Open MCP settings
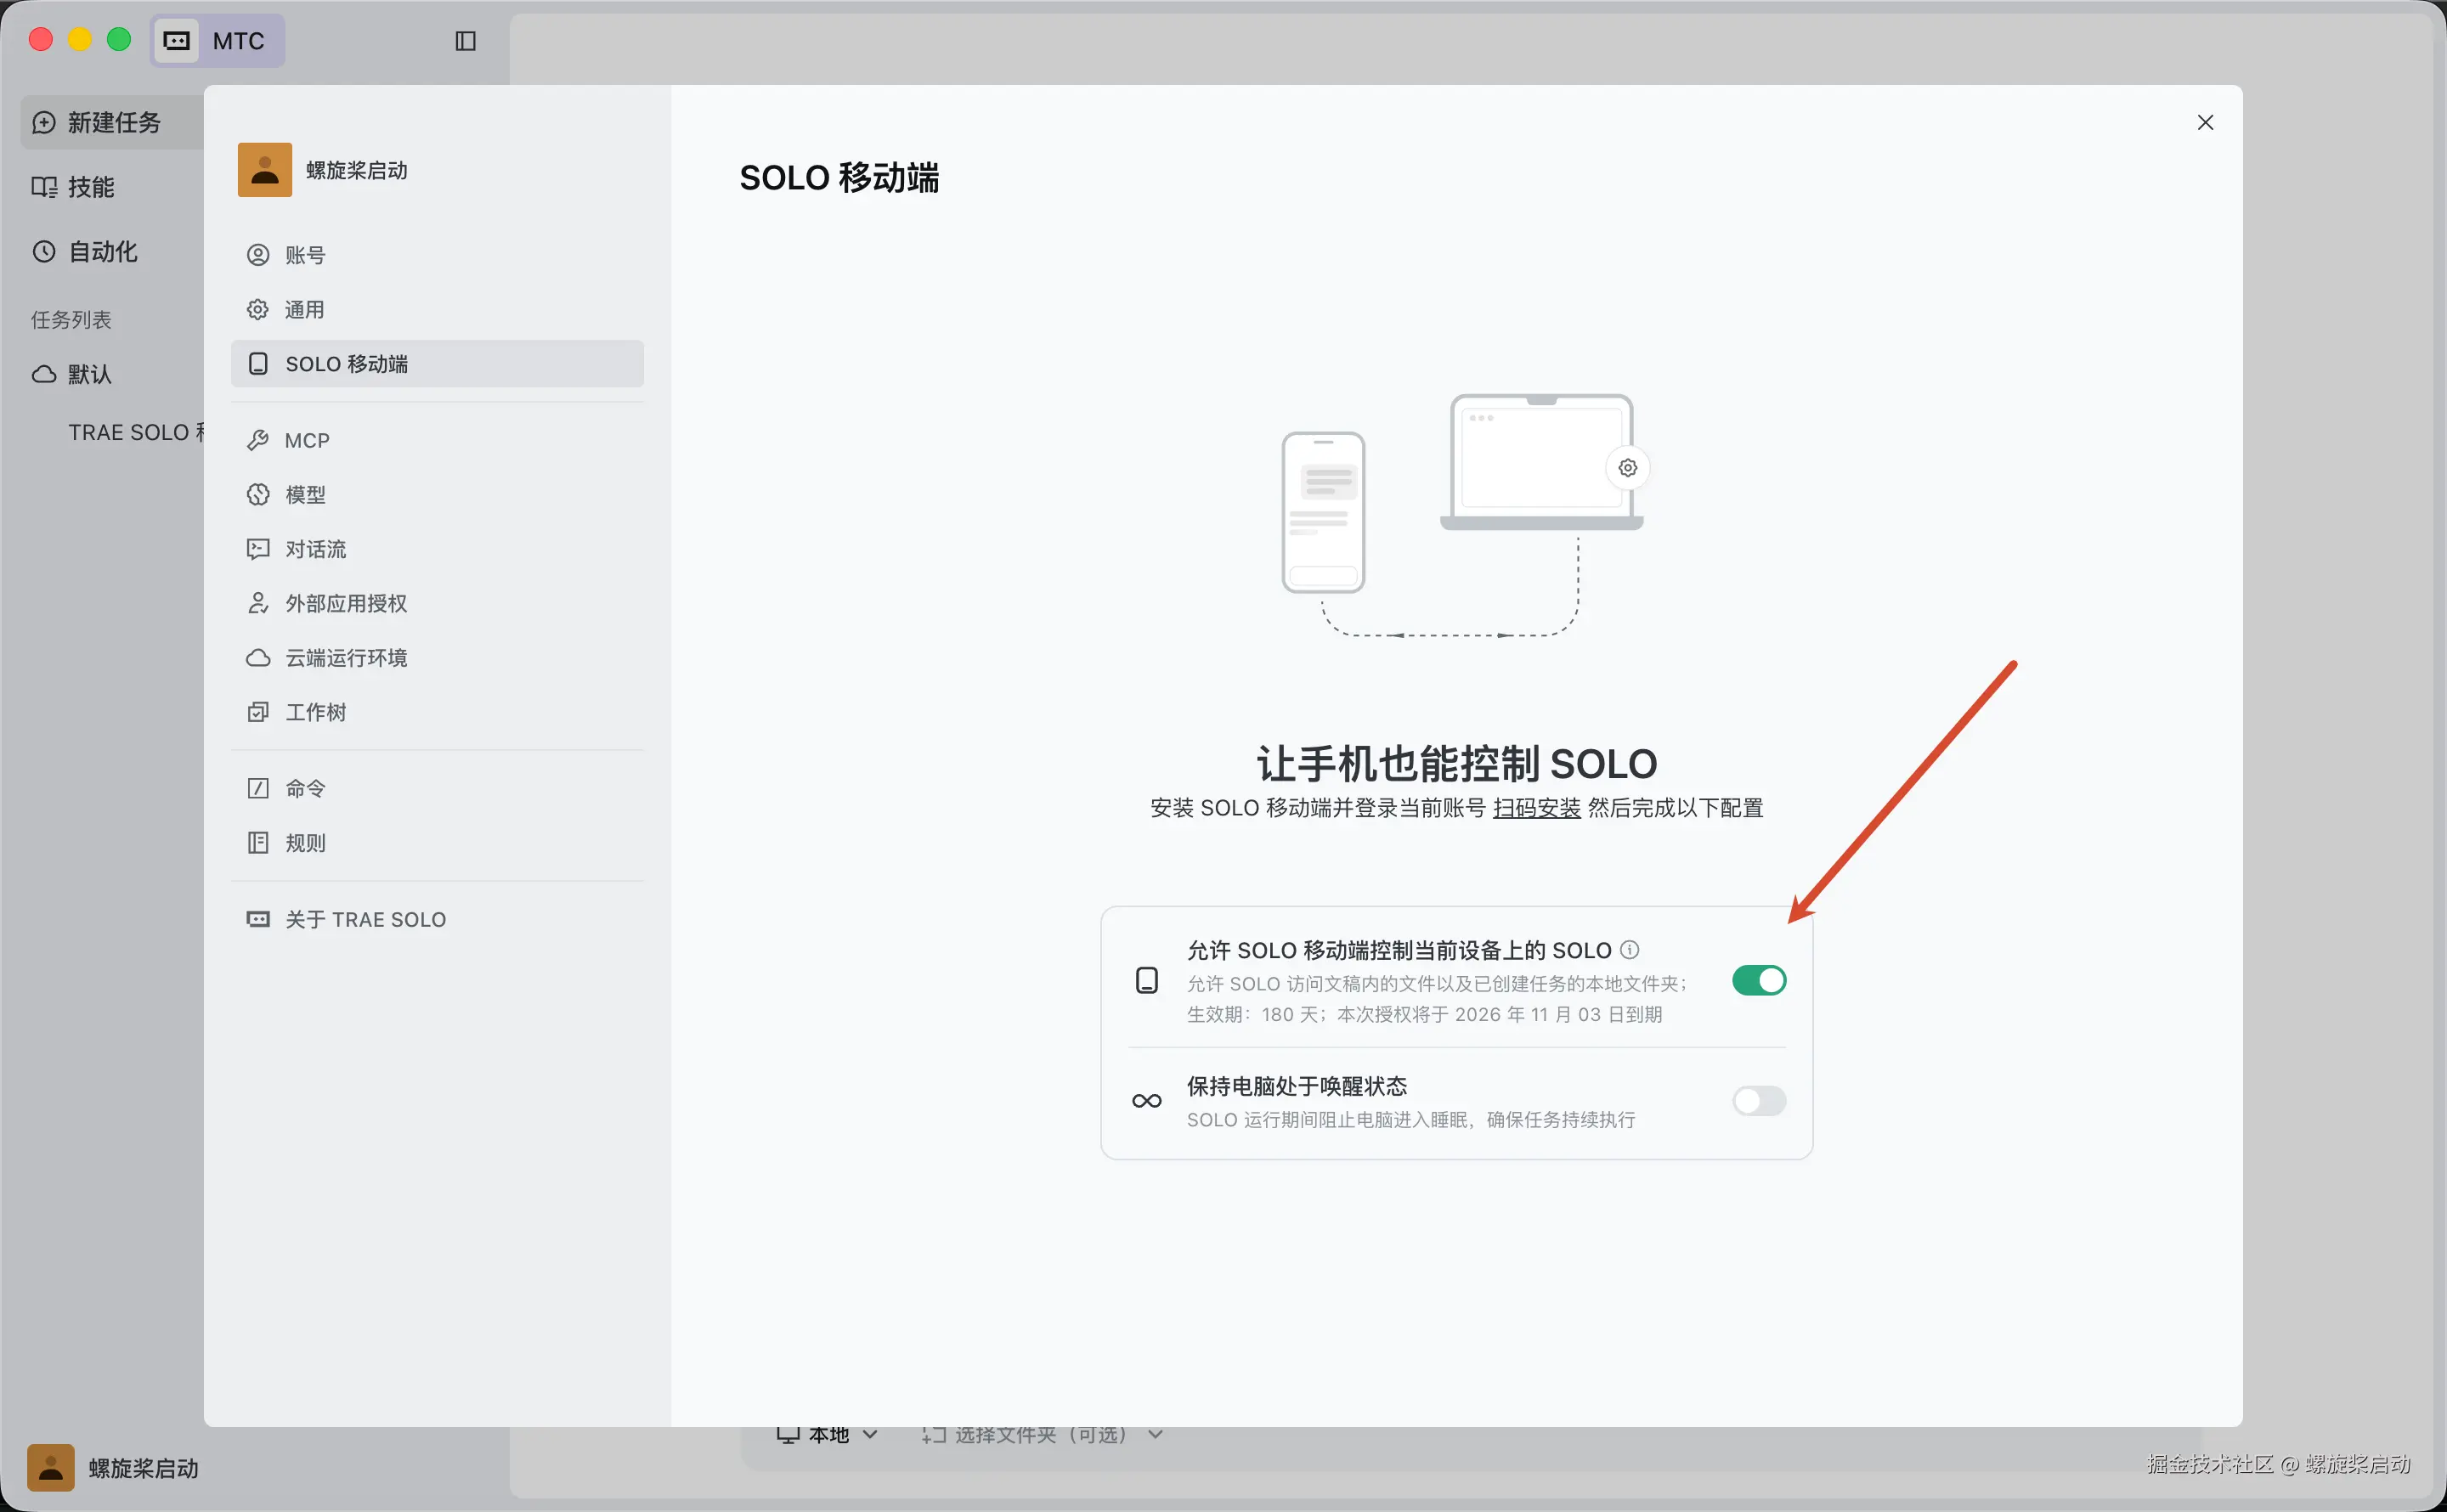Image resolution: width=2447 pixels, height=1512 pixels. [437, 440]
